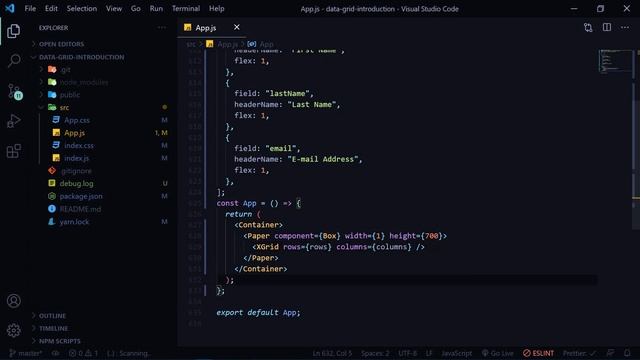Expand the NPM Scripts section
Viewport: 640px width, 360px height.
pyautogui.click(x=60, y=341)
